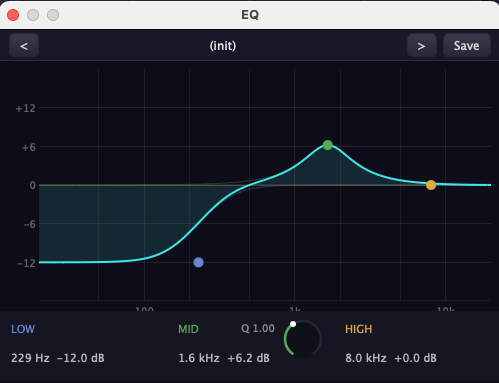Click the 0 dB axis label
The width and height of the screenshot is (499, 383).
(x=32, y=185)
